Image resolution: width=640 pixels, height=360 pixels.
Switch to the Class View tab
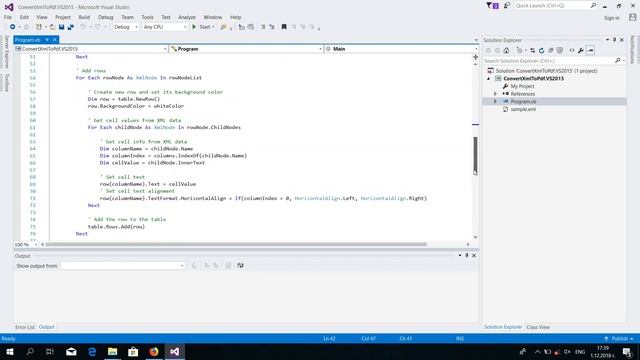(x=538, y=327)
